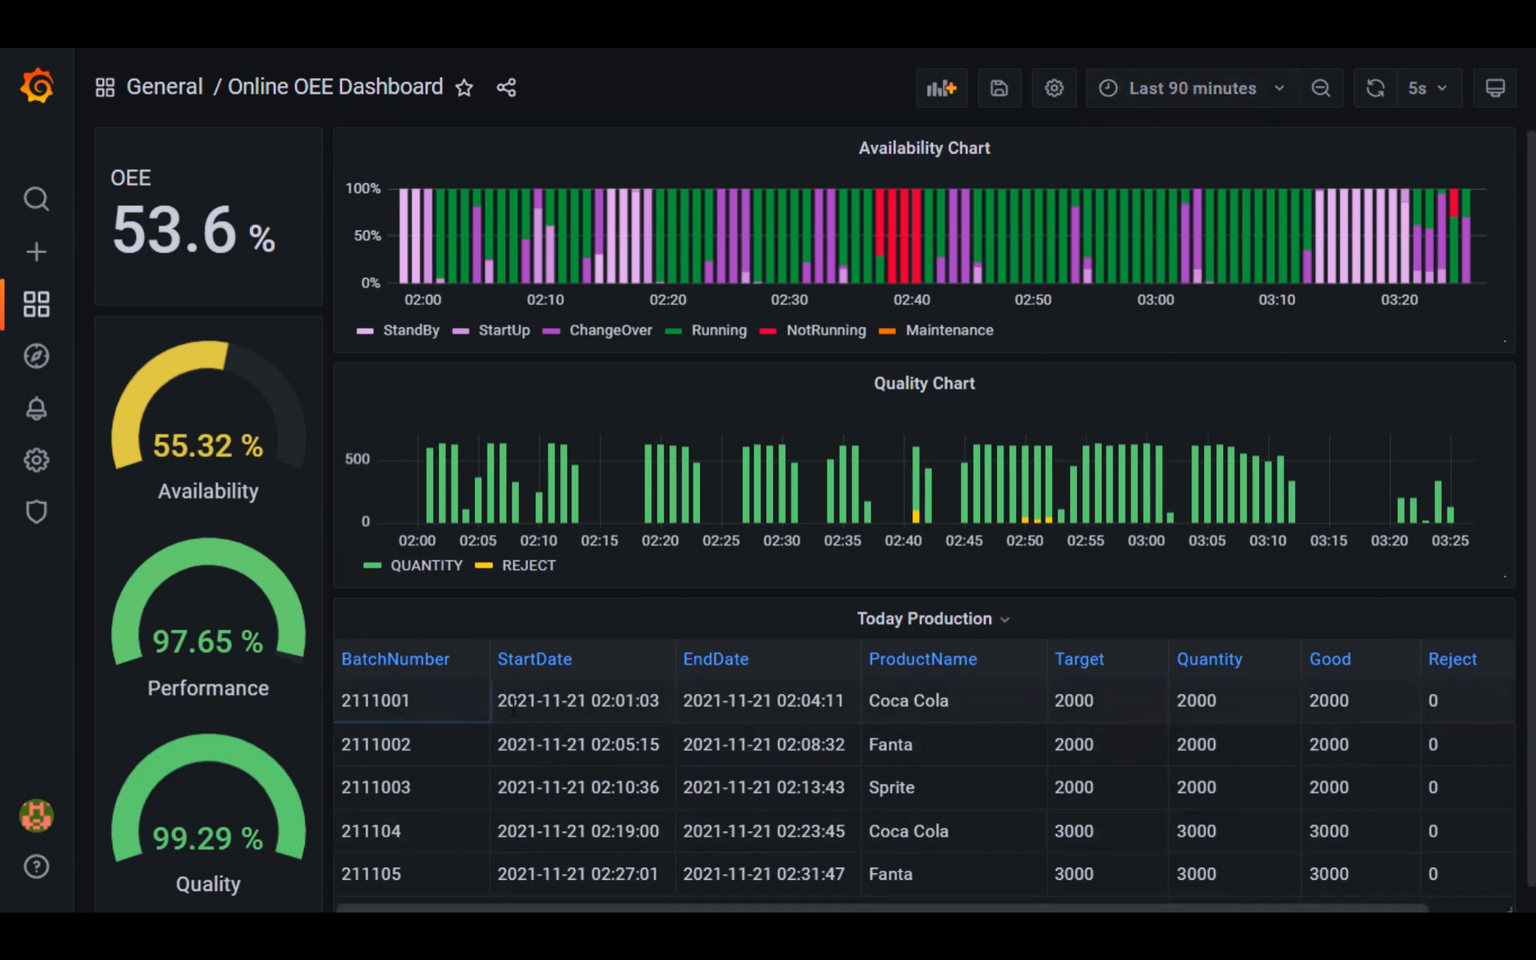The image size is (1536, 960).
Task: Open the Last 90 minutes time picker
Action: pos(1192,88)
